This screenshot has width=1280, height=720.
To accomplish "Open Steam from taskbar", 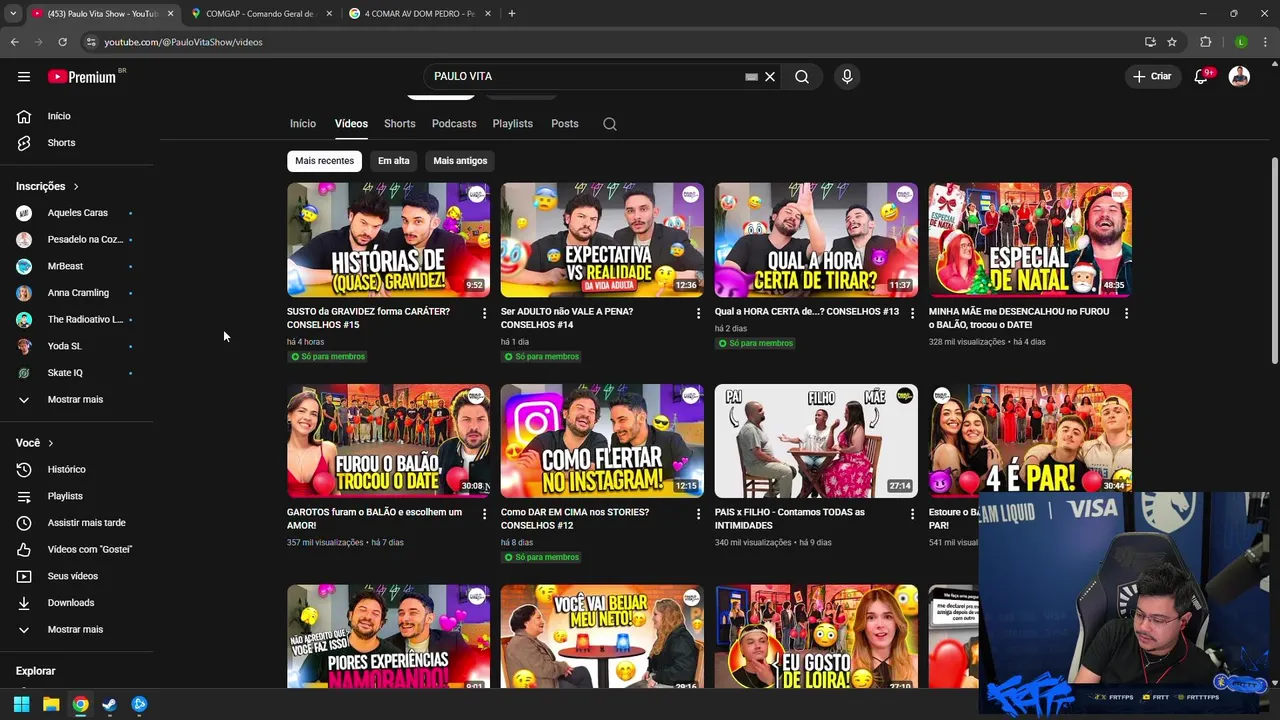I will [x=109, y=704].
